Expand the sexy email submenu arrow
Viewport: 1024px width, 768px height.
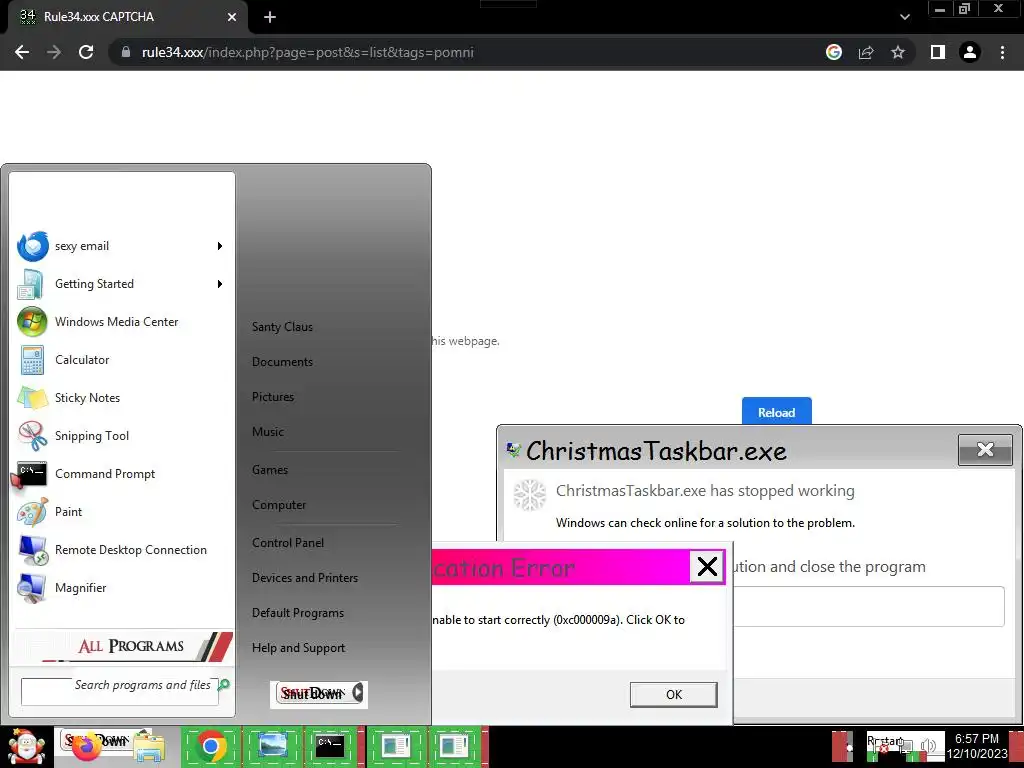point(220,246)
